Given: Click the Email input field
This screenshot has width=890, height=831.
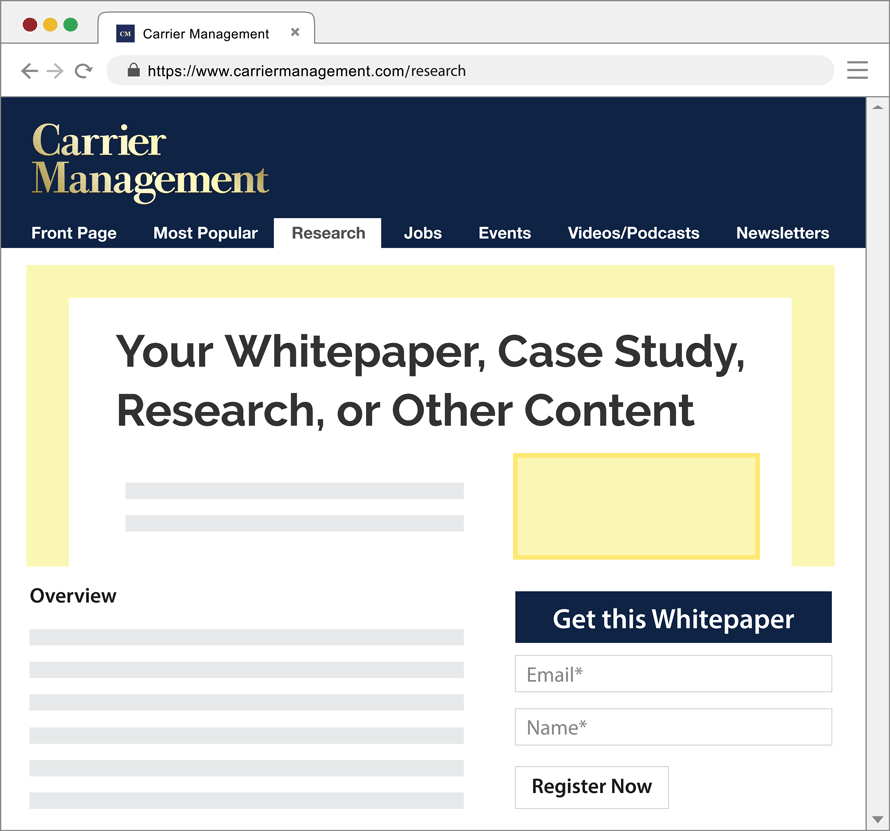Looking at the screenshot, I should point(673,674).
